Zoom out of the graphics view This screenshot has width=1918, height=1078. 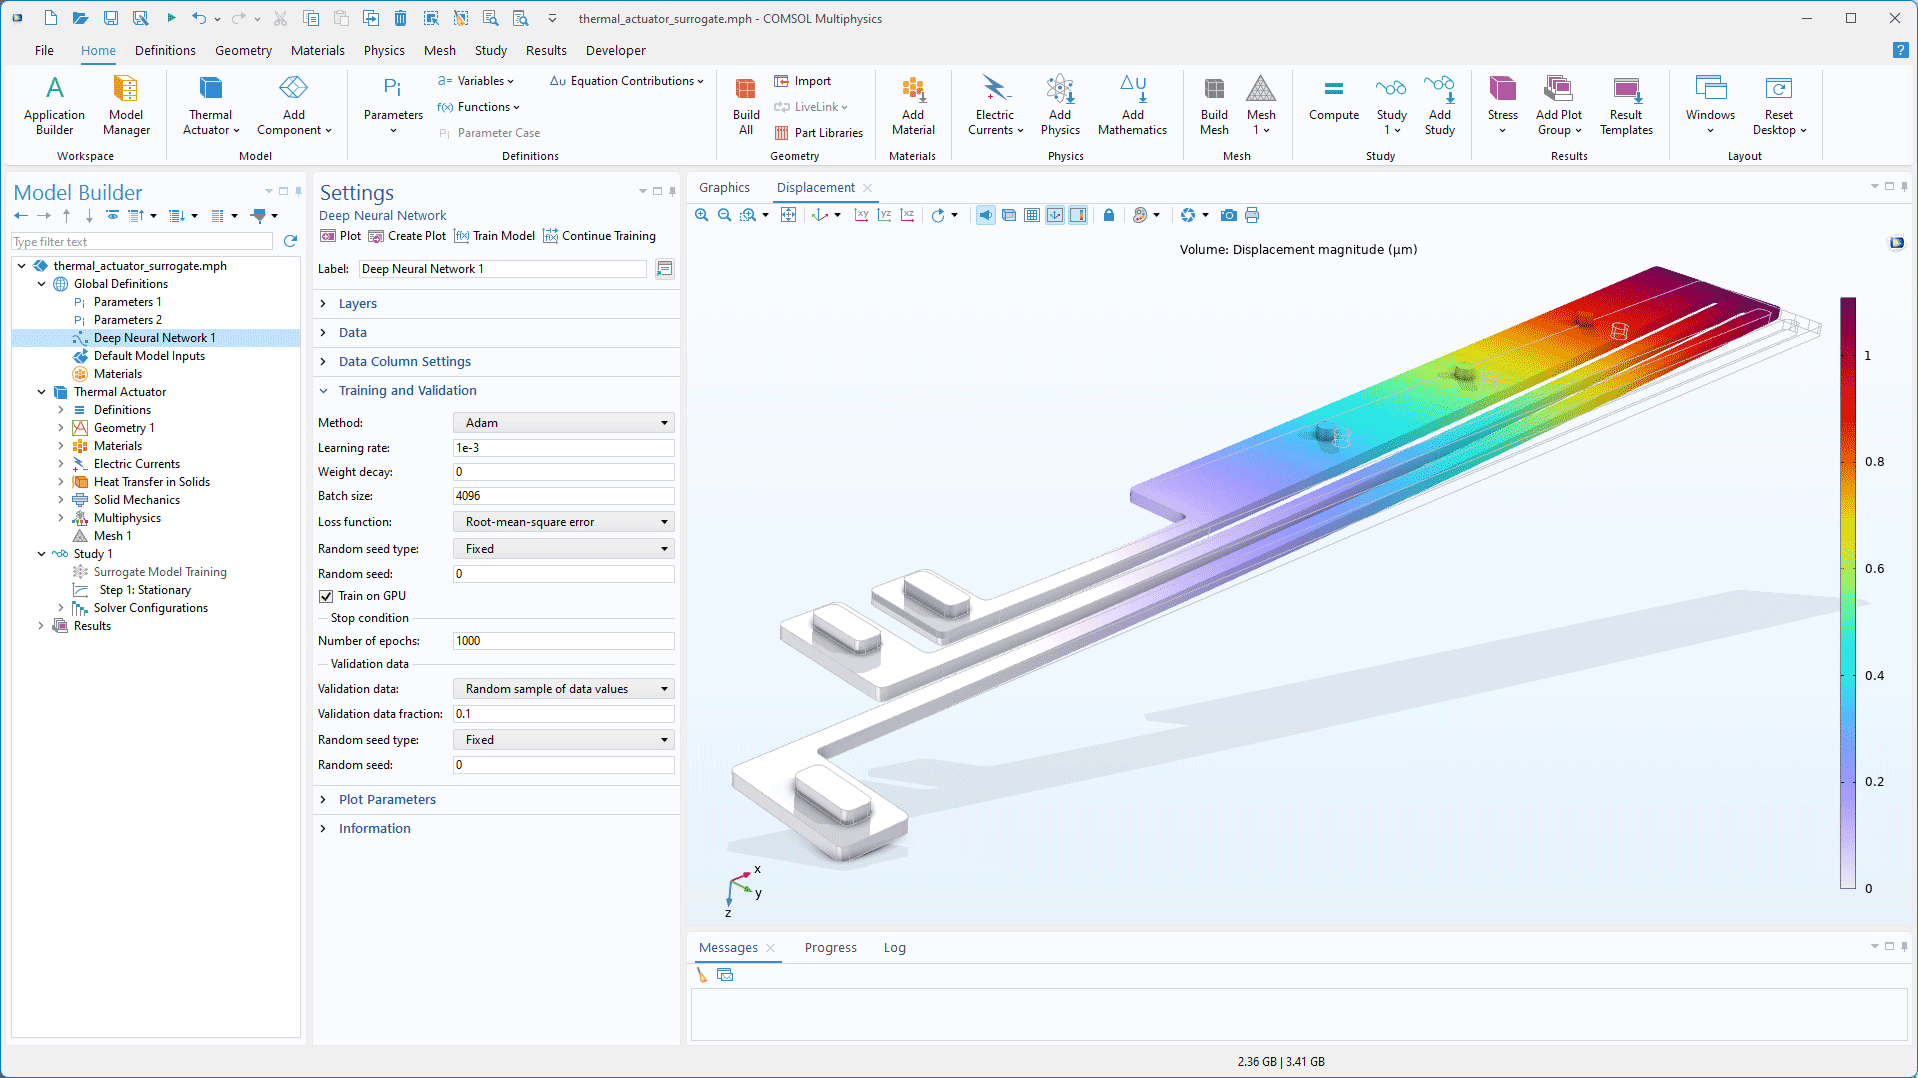[725, 216]
